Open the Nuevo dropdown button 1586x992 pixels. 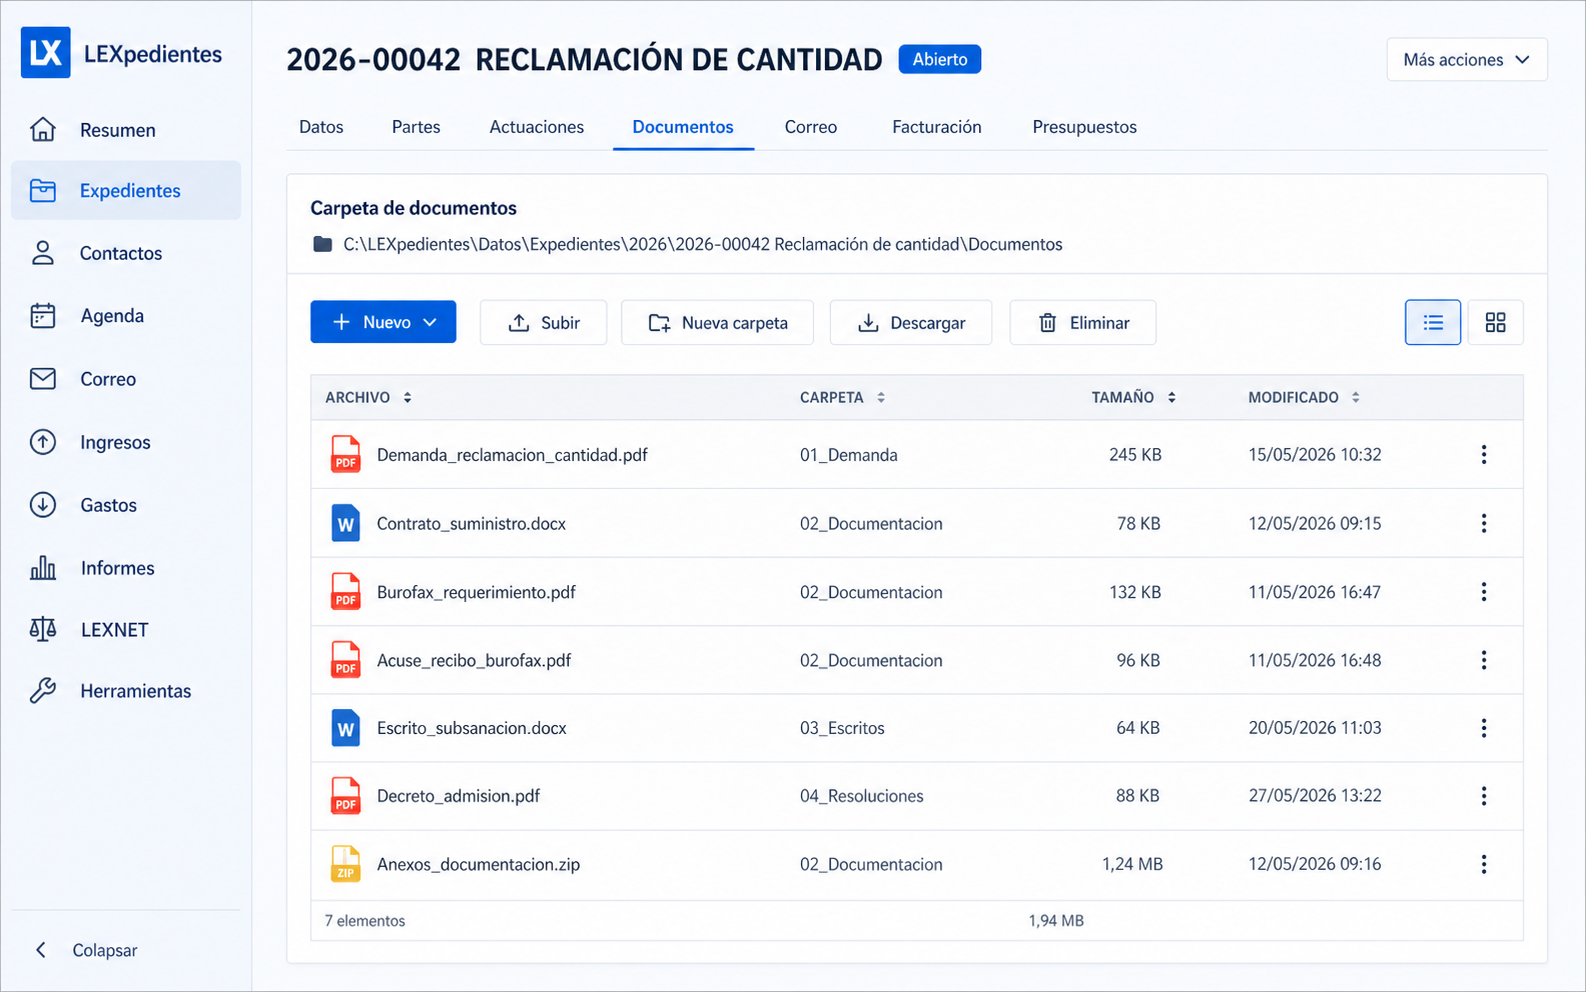point(383,322)
